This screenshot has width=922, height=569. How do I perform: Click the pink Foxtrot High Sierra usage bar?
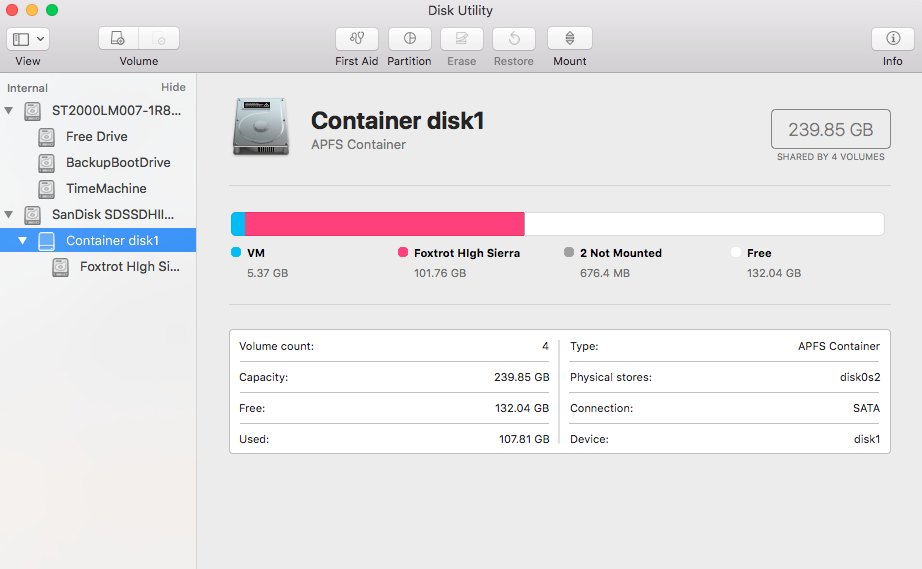(x=384, y=224)
